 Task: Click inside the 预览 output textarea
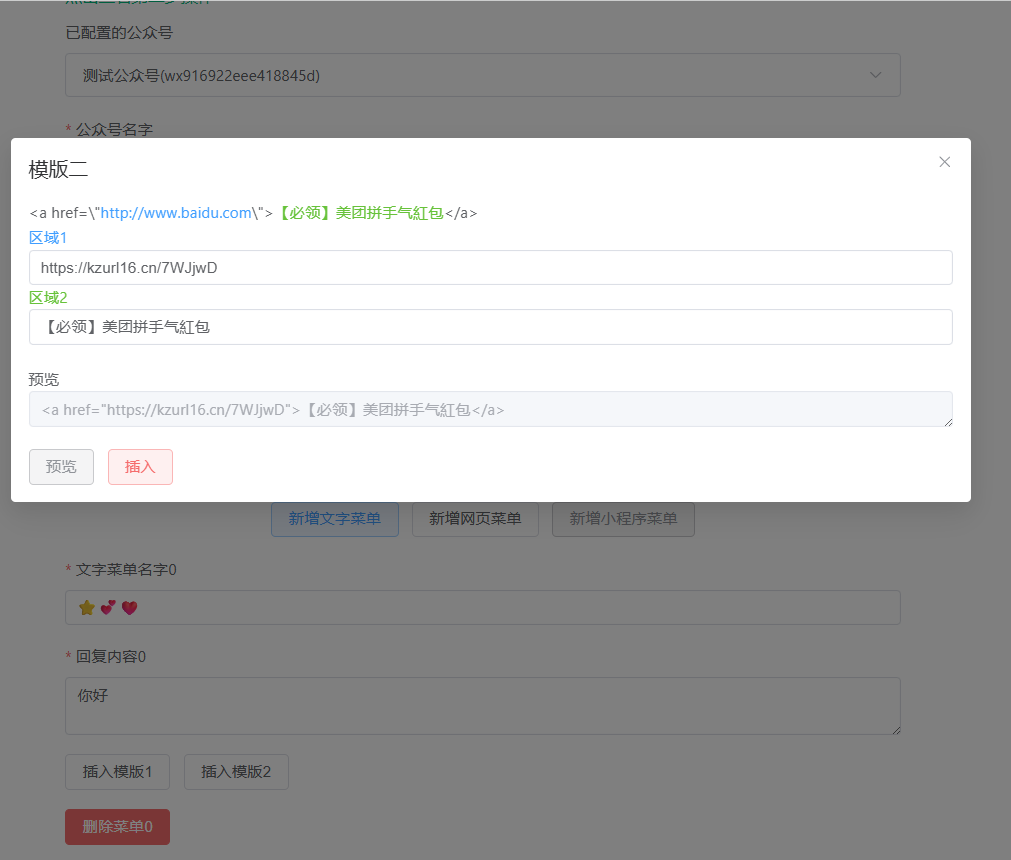coord(490,409)
